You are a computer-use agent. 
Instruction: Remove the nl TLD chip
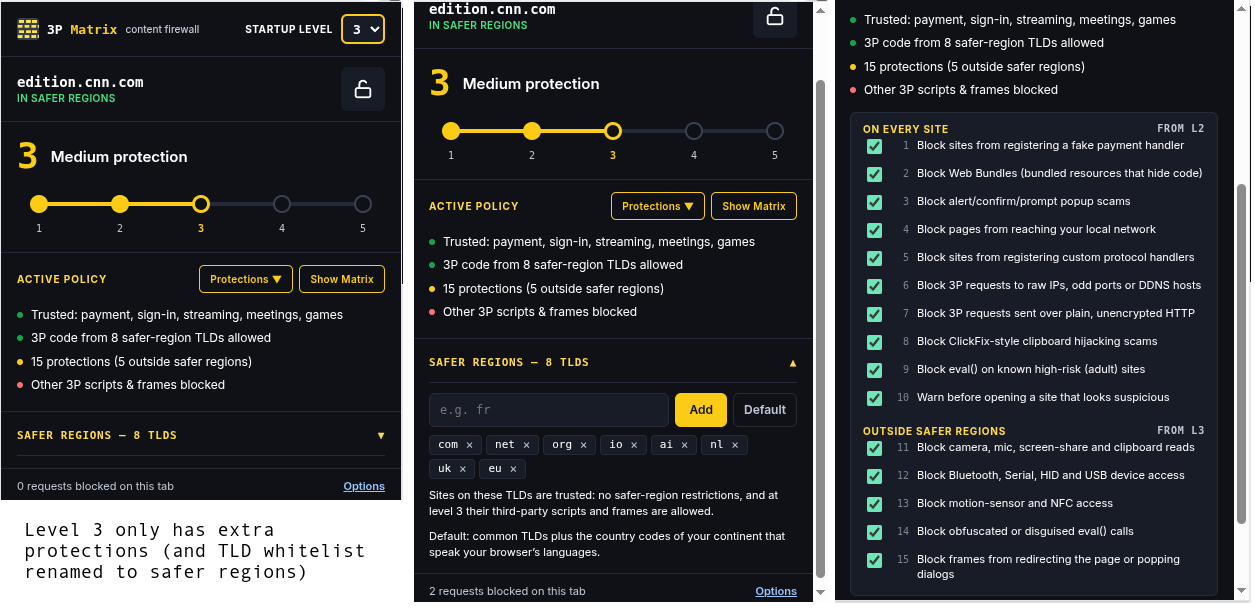point(735,445)
